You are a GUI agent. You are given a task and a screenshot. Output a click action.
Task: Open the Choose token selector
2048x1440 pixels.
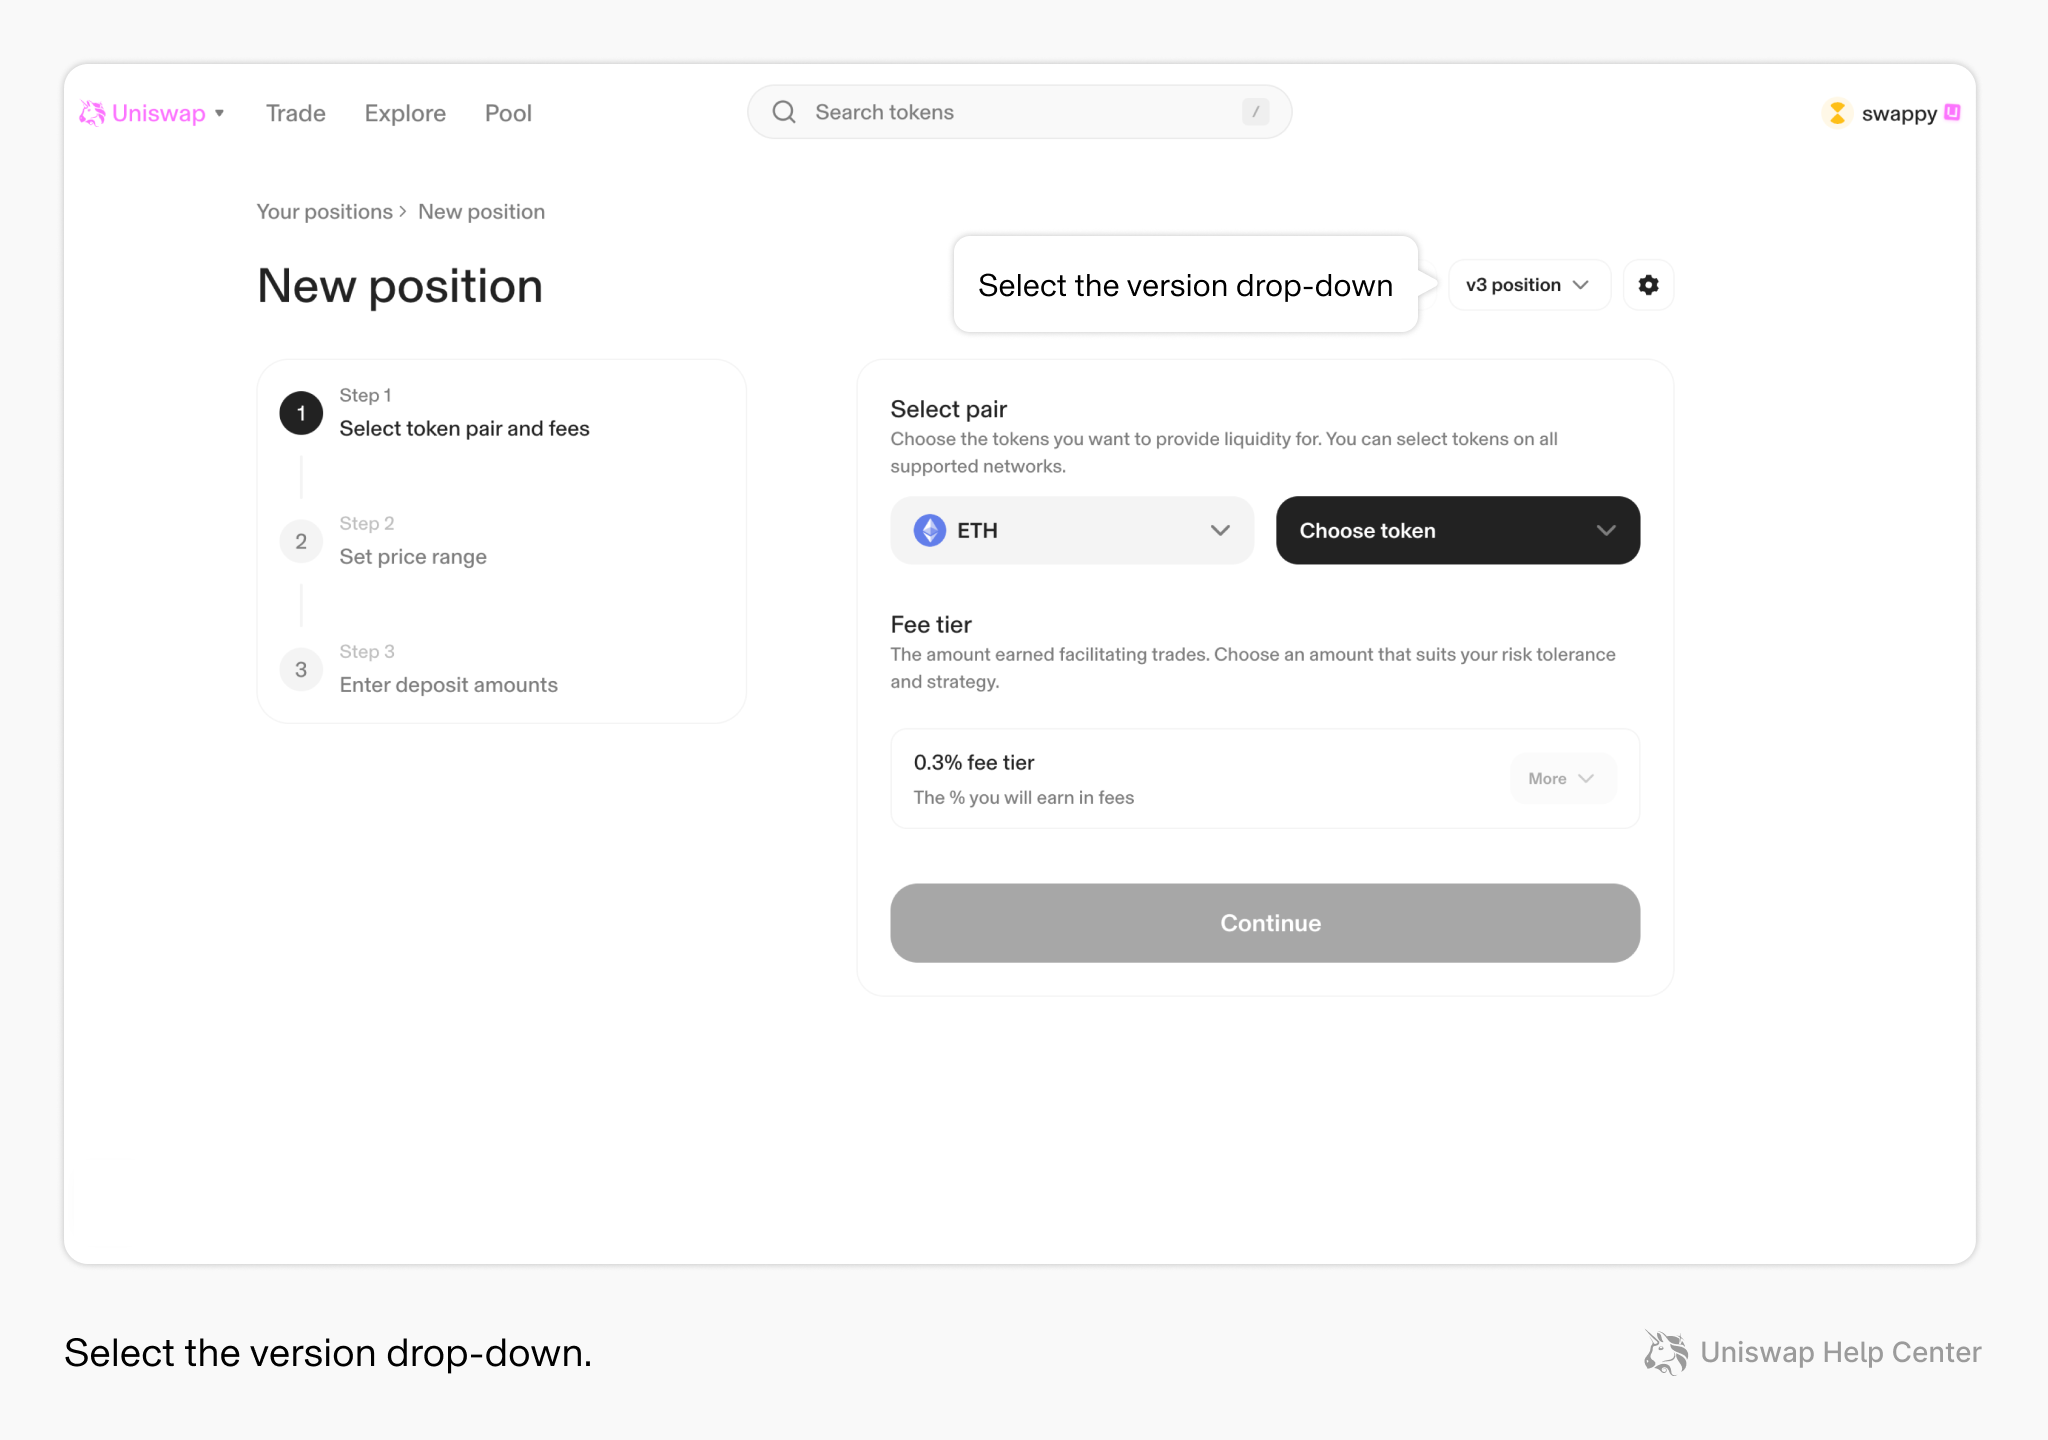(1458, 530)
